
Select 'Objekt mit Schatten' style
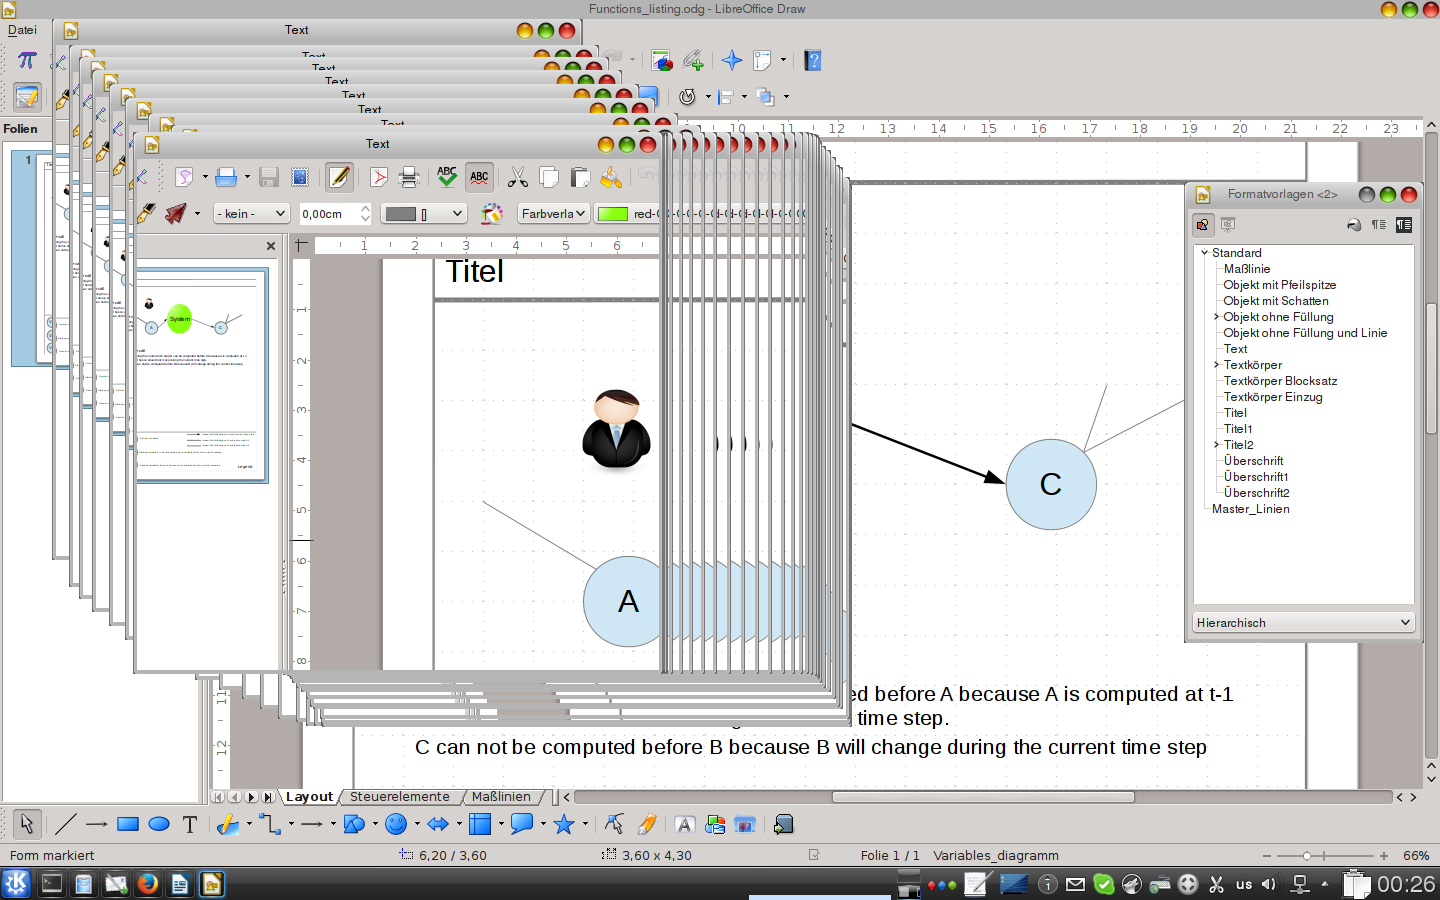click(x=1275, y=301)
